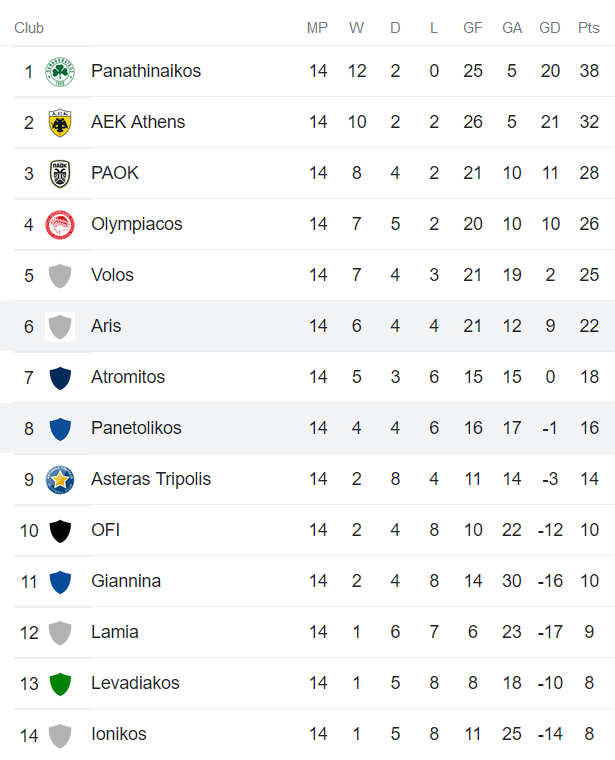Click the PAOK club crest icon
The height and width of the screenshot is (760, 615).
pyautogui.click(x=60, y=174)
